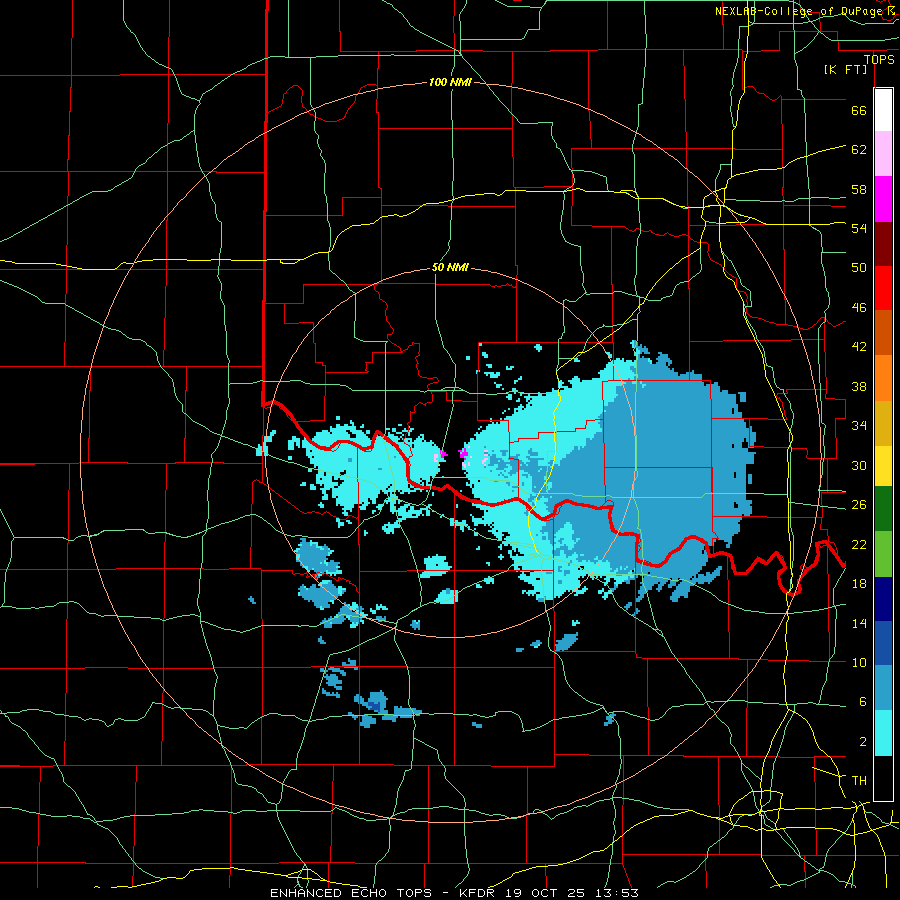This screenshot has height=900, width=900.
Task: Click the legend value 38
Action: click(859, 386)
